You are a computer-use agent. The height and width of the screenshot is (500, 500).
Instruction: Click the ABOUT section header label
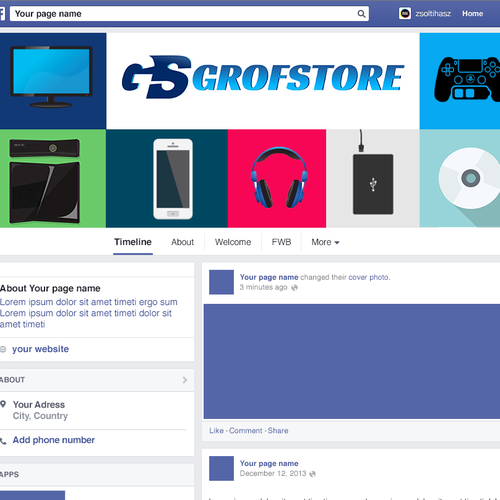(12, 380)
